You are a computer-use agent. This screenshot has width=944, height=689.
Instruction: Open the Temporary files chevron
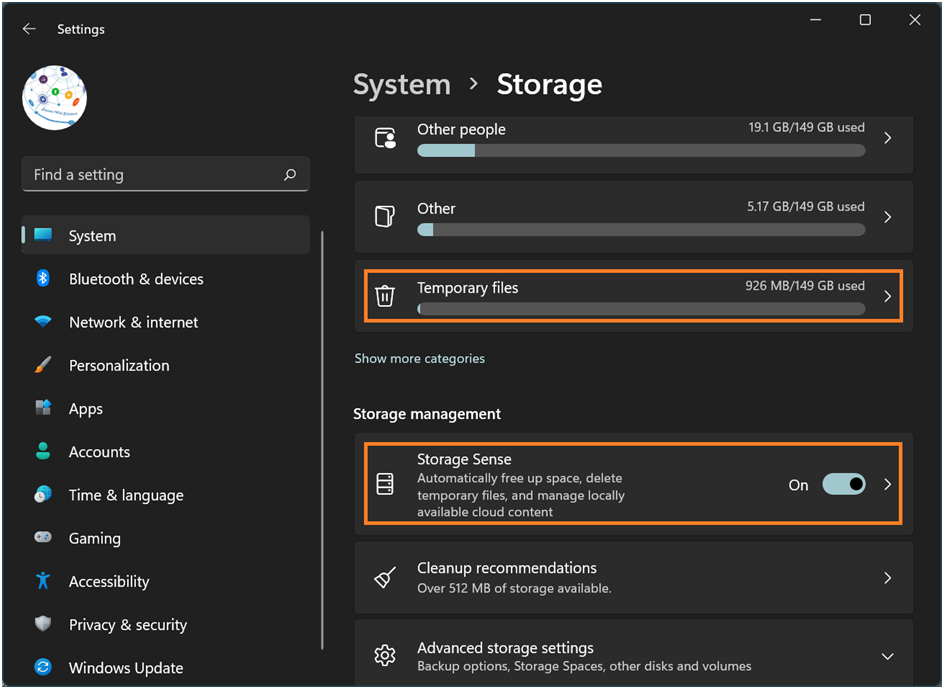887,296
